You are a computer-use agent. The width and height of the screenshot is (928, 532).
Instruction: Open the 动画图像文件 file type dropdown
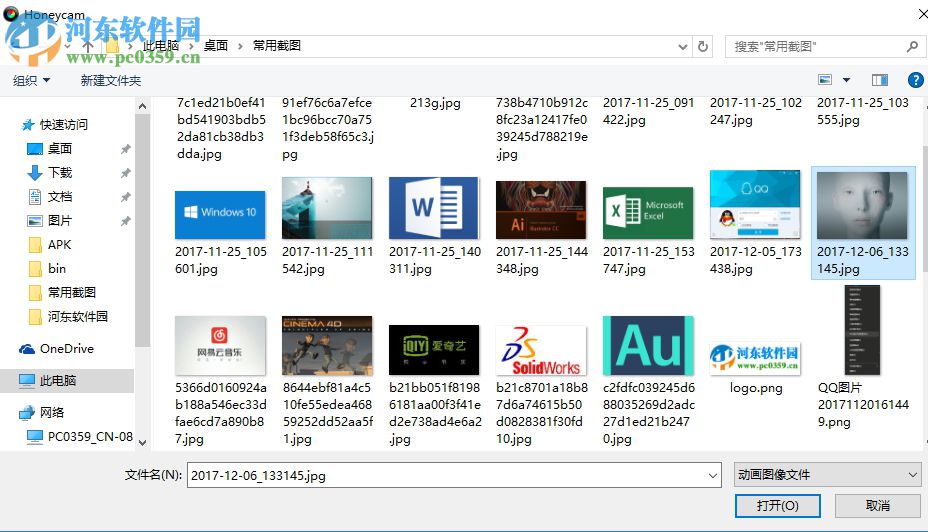tap(827, 475)
